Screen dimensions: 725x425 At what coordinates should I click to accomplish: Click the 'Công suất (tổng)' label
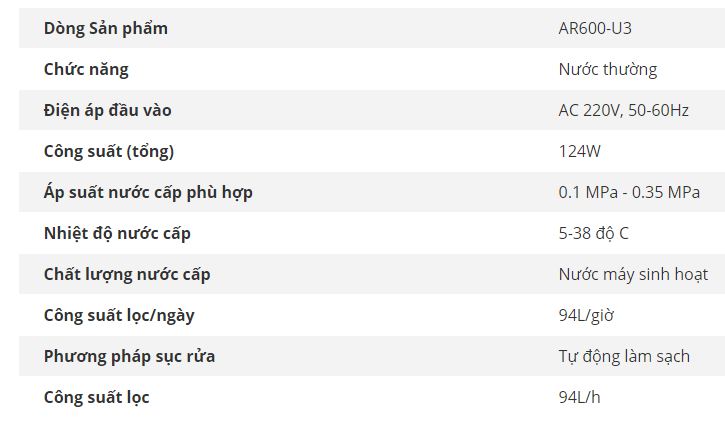pyautogui.click(x=109, y=151)
